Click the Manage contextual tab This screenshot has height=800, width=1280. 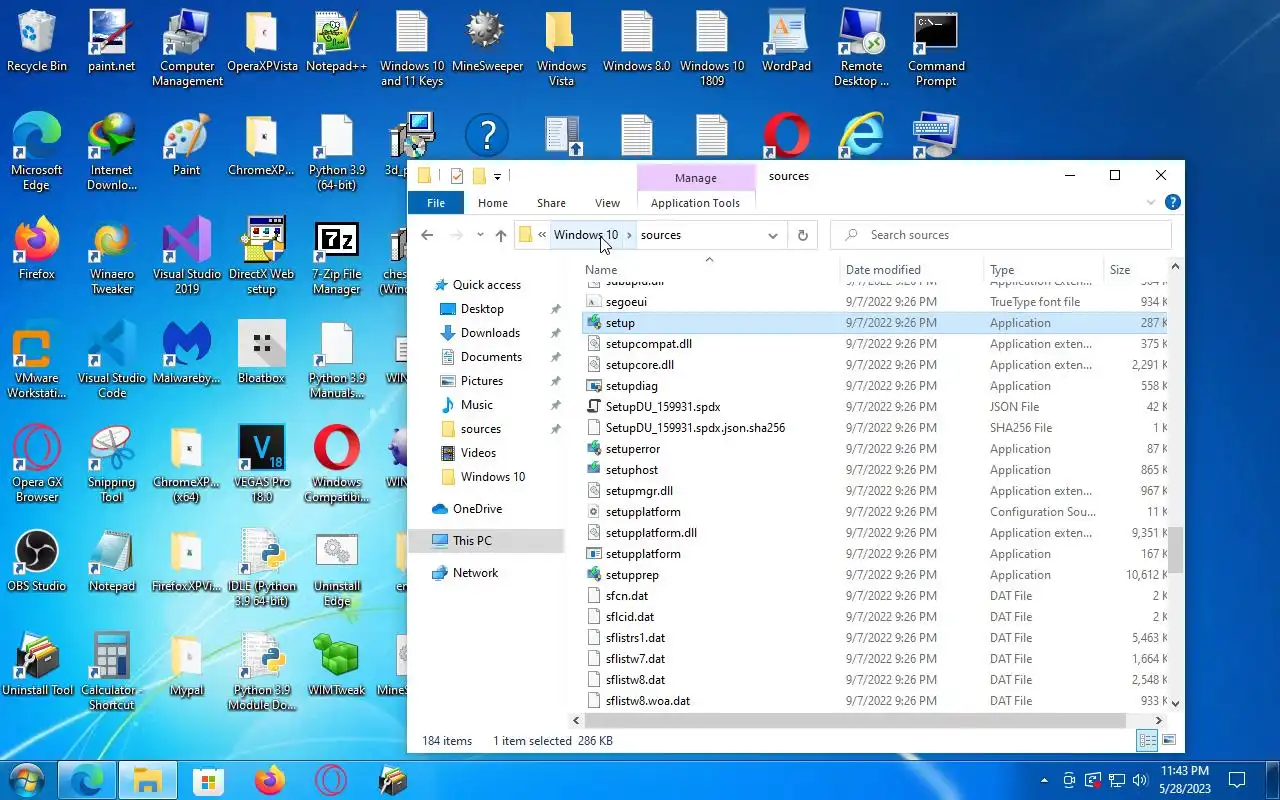pos(695,178)
